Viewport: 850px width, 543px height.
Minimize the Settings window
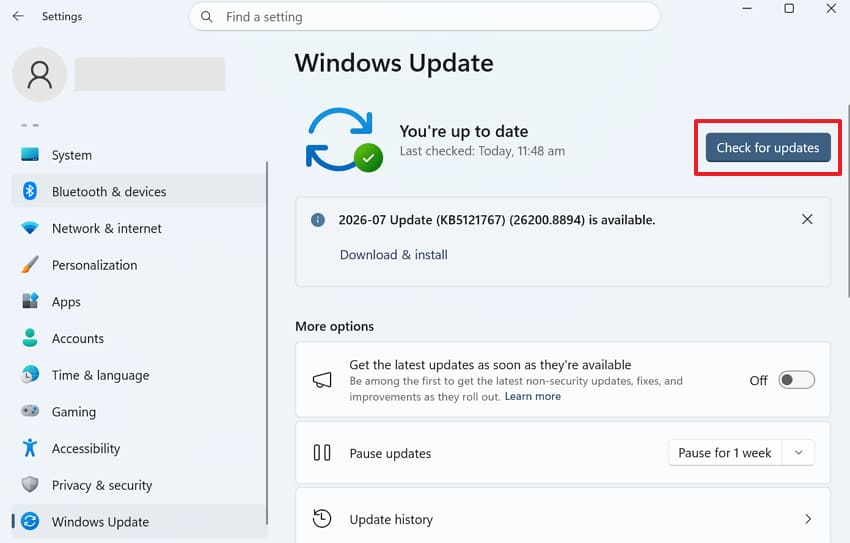(747, 9)
